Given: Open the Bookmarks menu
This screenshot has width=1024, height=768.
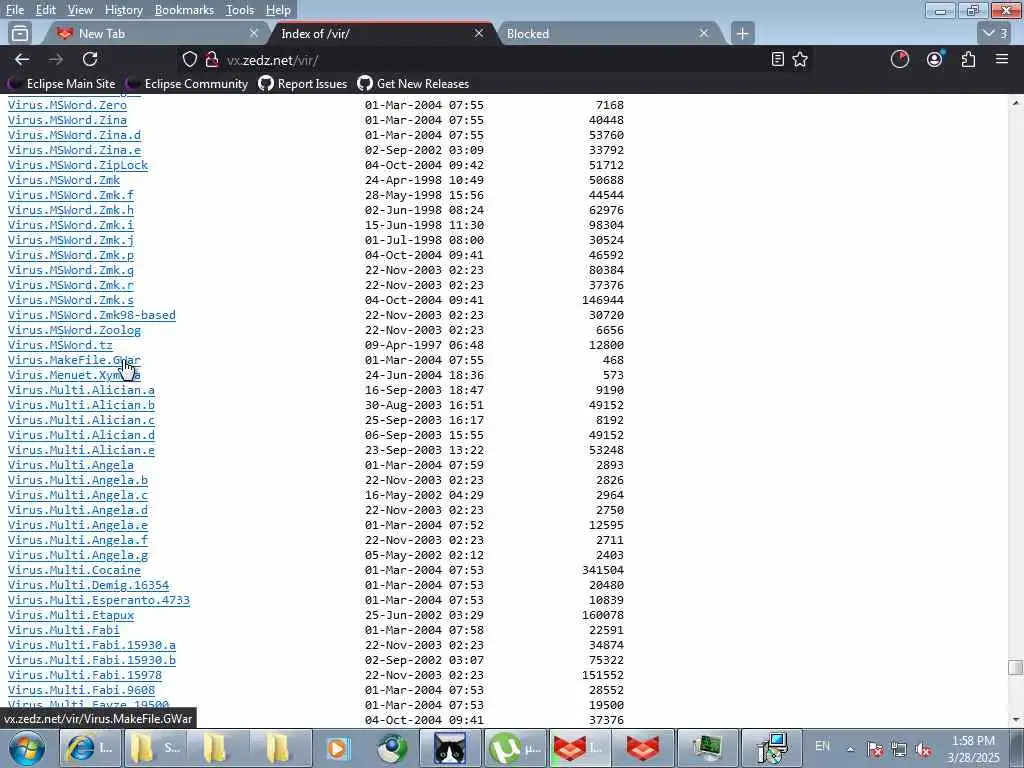Looking at the screenshot, I should (184, 10).
